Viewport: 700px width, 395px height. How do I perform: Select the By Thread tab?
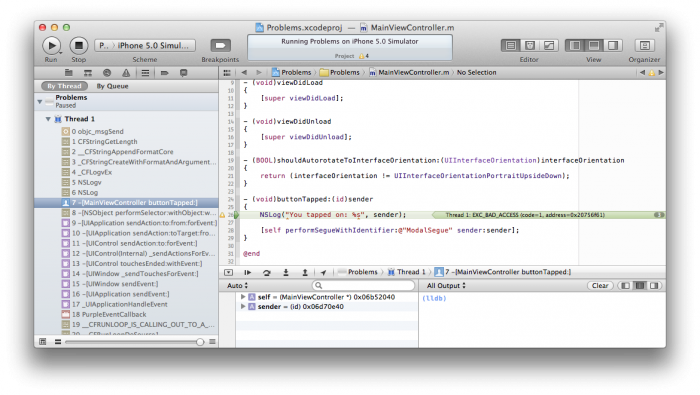coord(64,86)
